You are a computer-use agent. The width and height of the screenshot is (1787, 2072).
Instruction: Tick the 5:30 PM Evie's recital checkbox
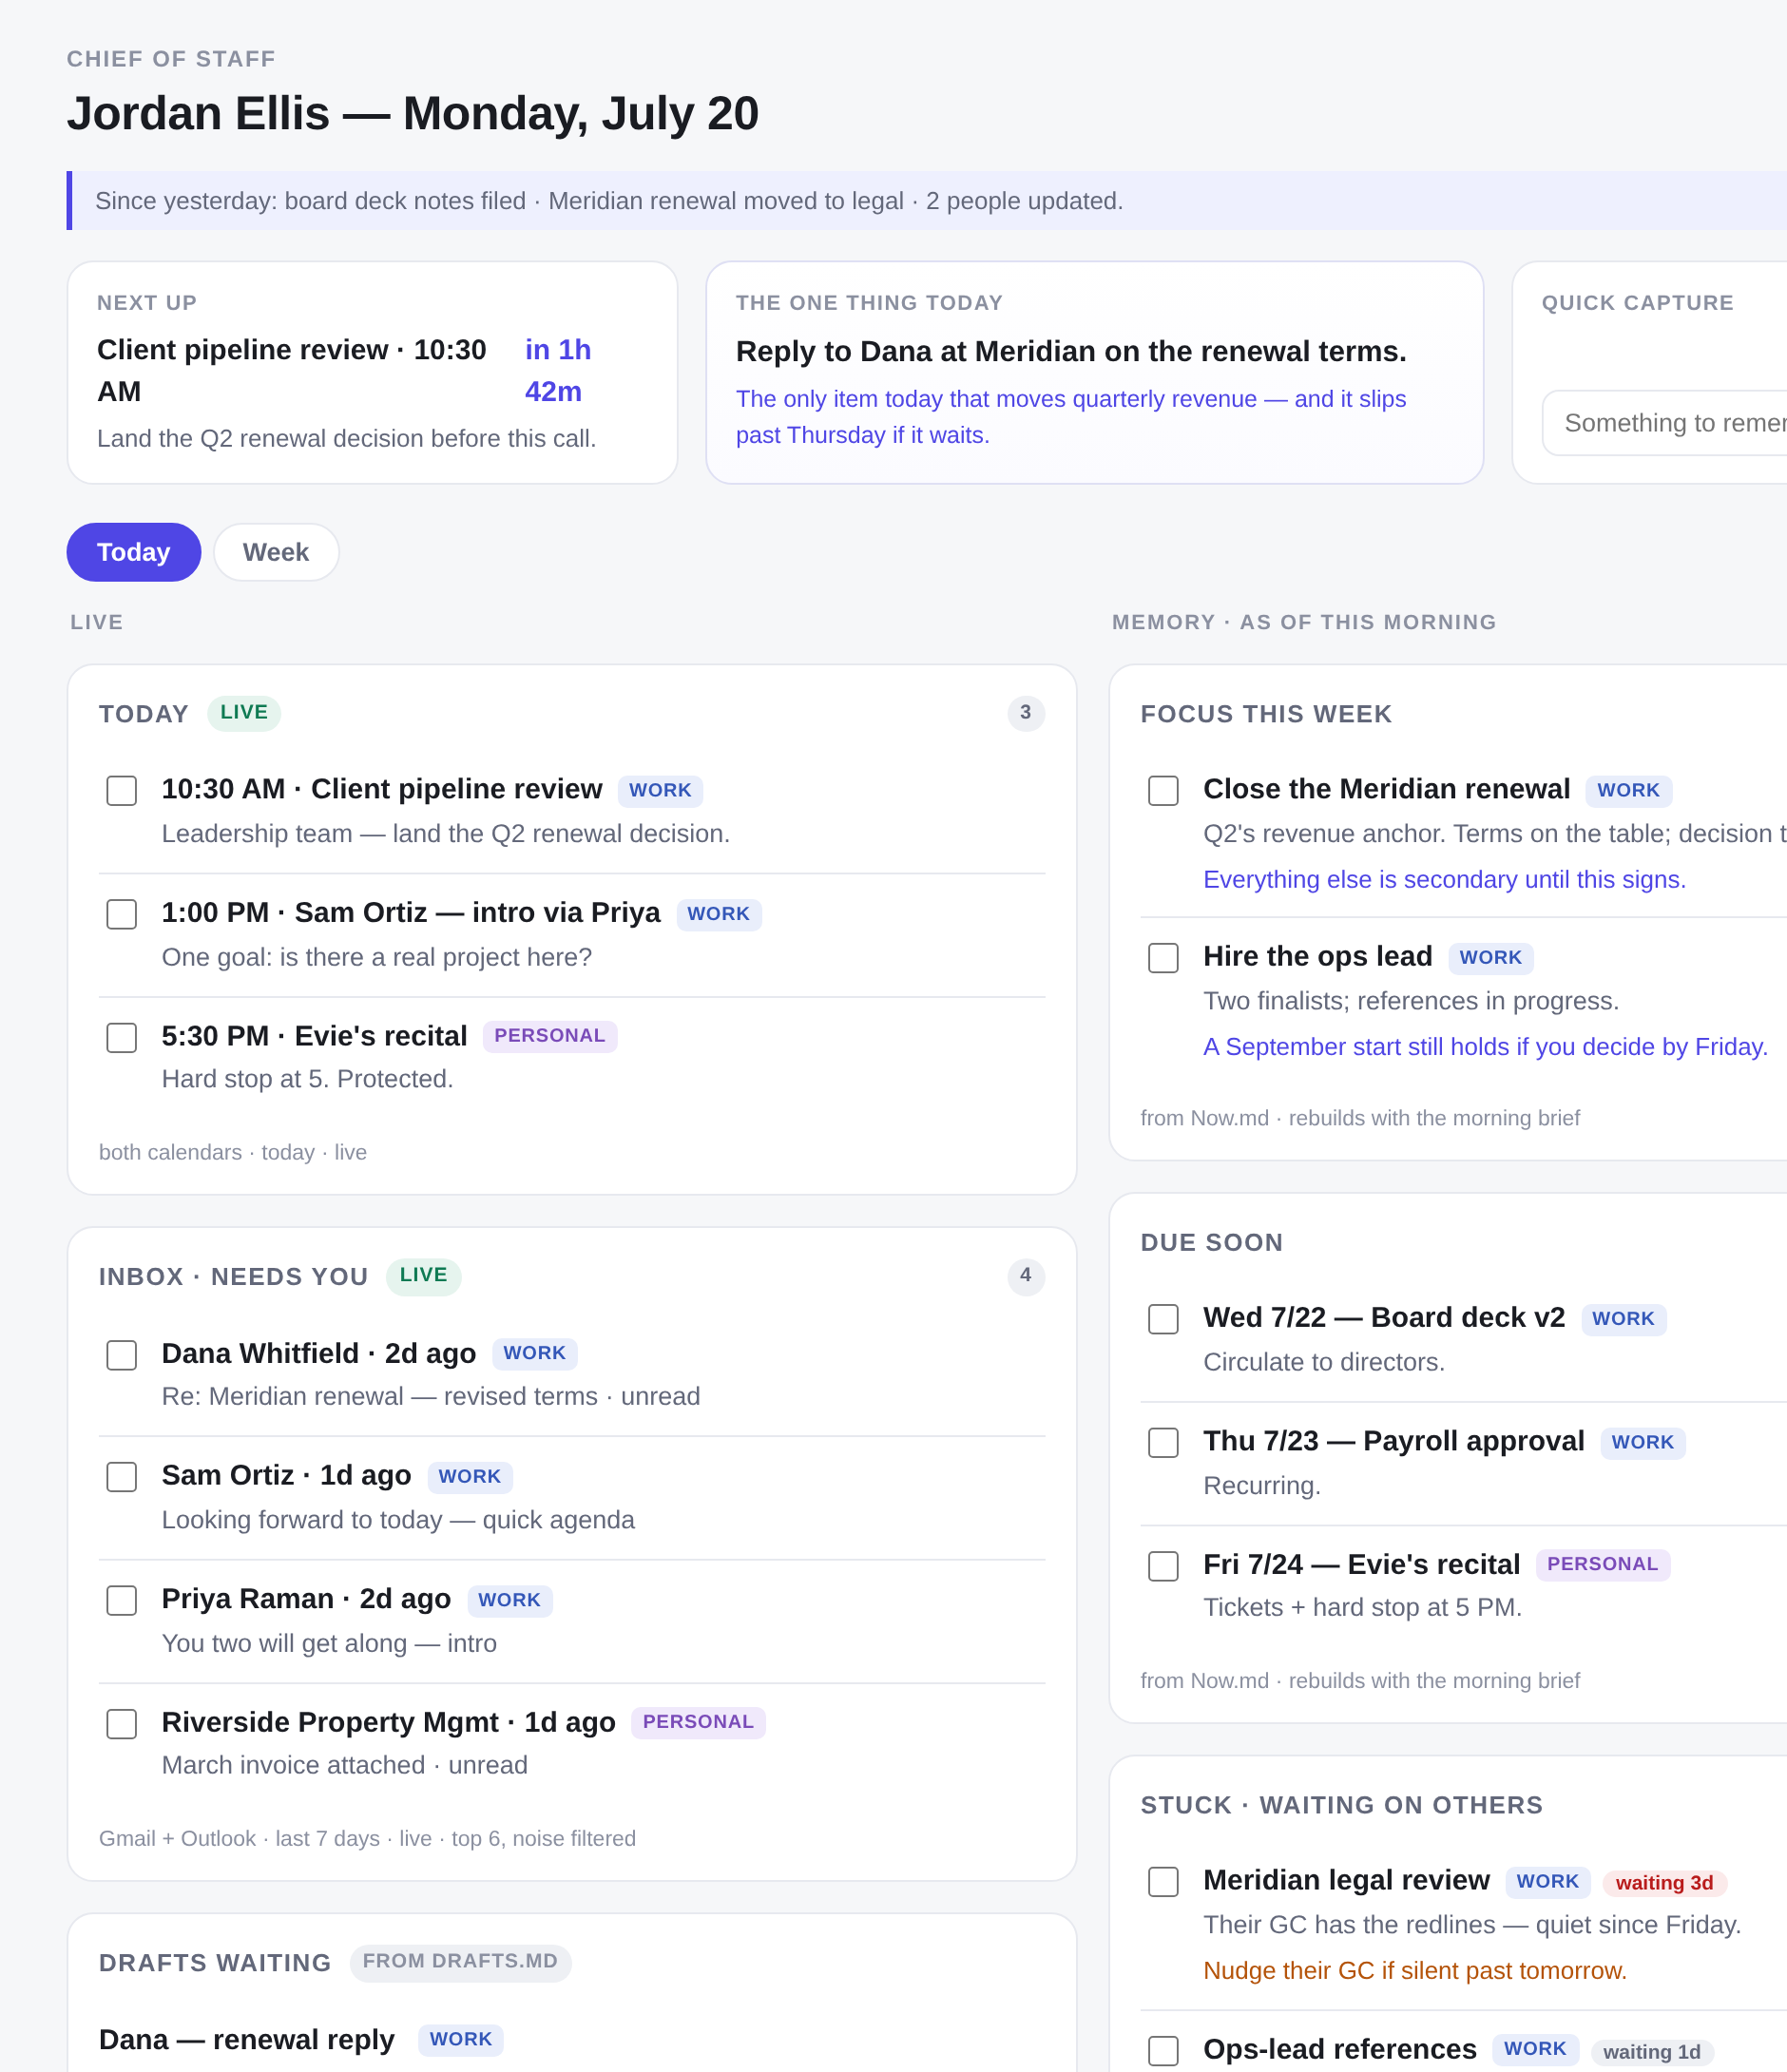pyautogui.click(x=122, y=1037)
